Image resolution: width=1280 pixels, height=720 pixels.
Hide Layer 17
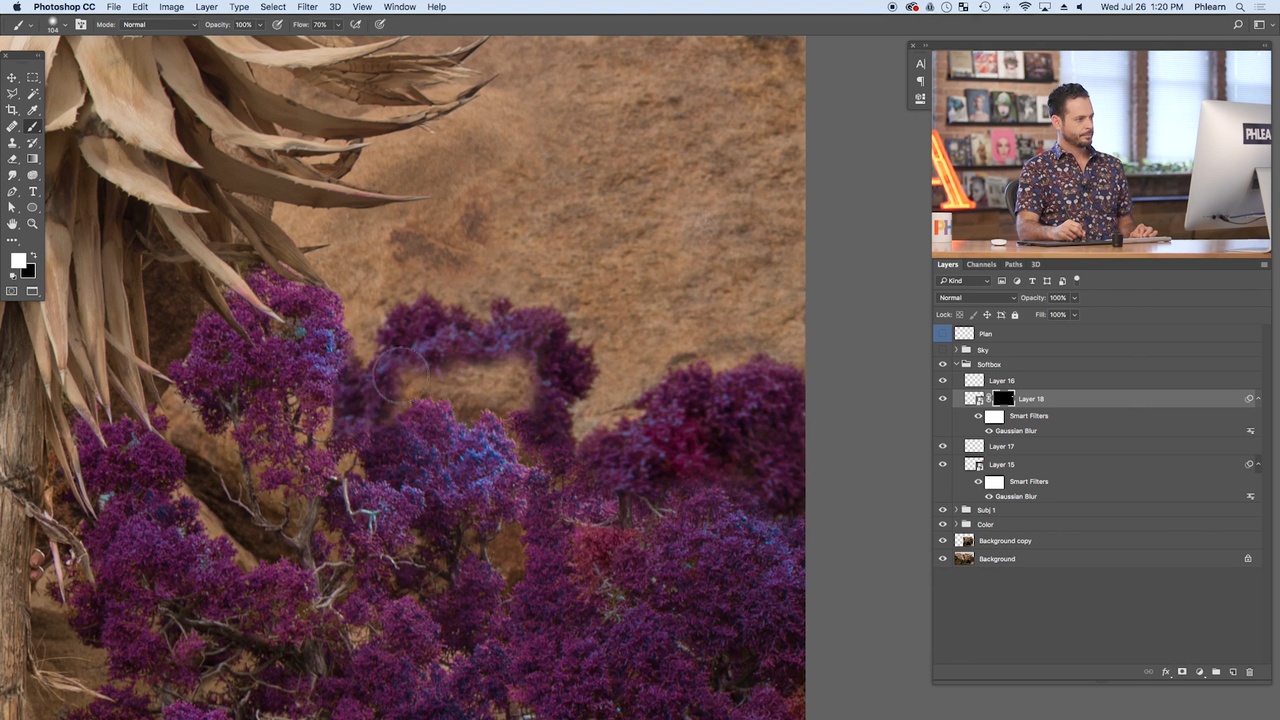[x=942, y=446]
